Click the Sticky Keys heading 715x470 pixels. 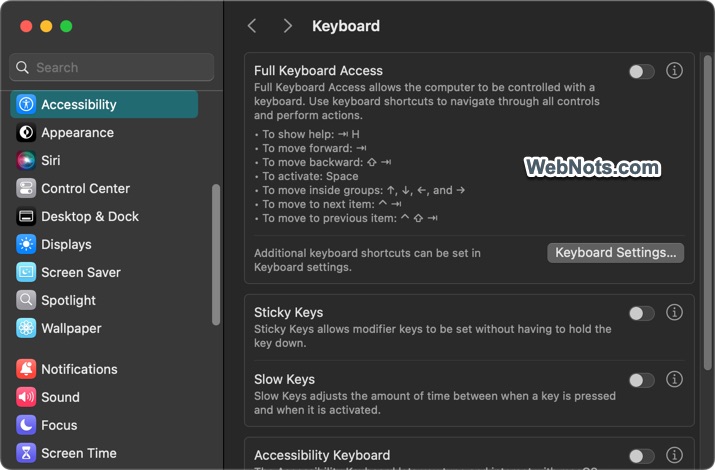coord(288,312)
